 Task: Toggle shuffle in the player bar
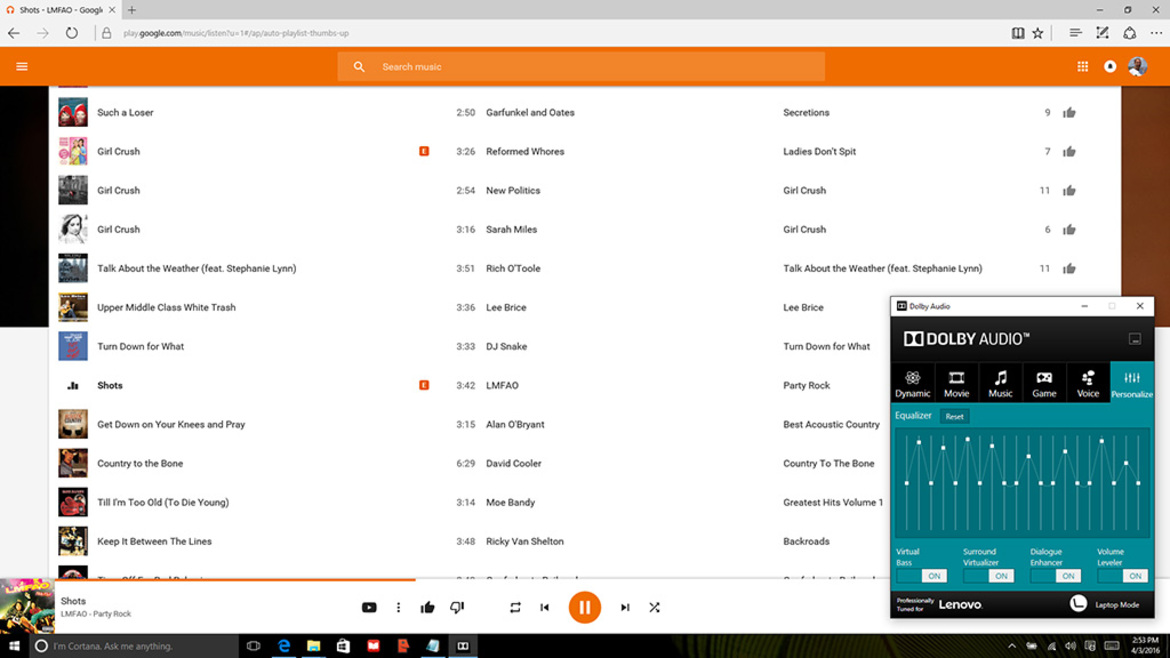[654, 607]
